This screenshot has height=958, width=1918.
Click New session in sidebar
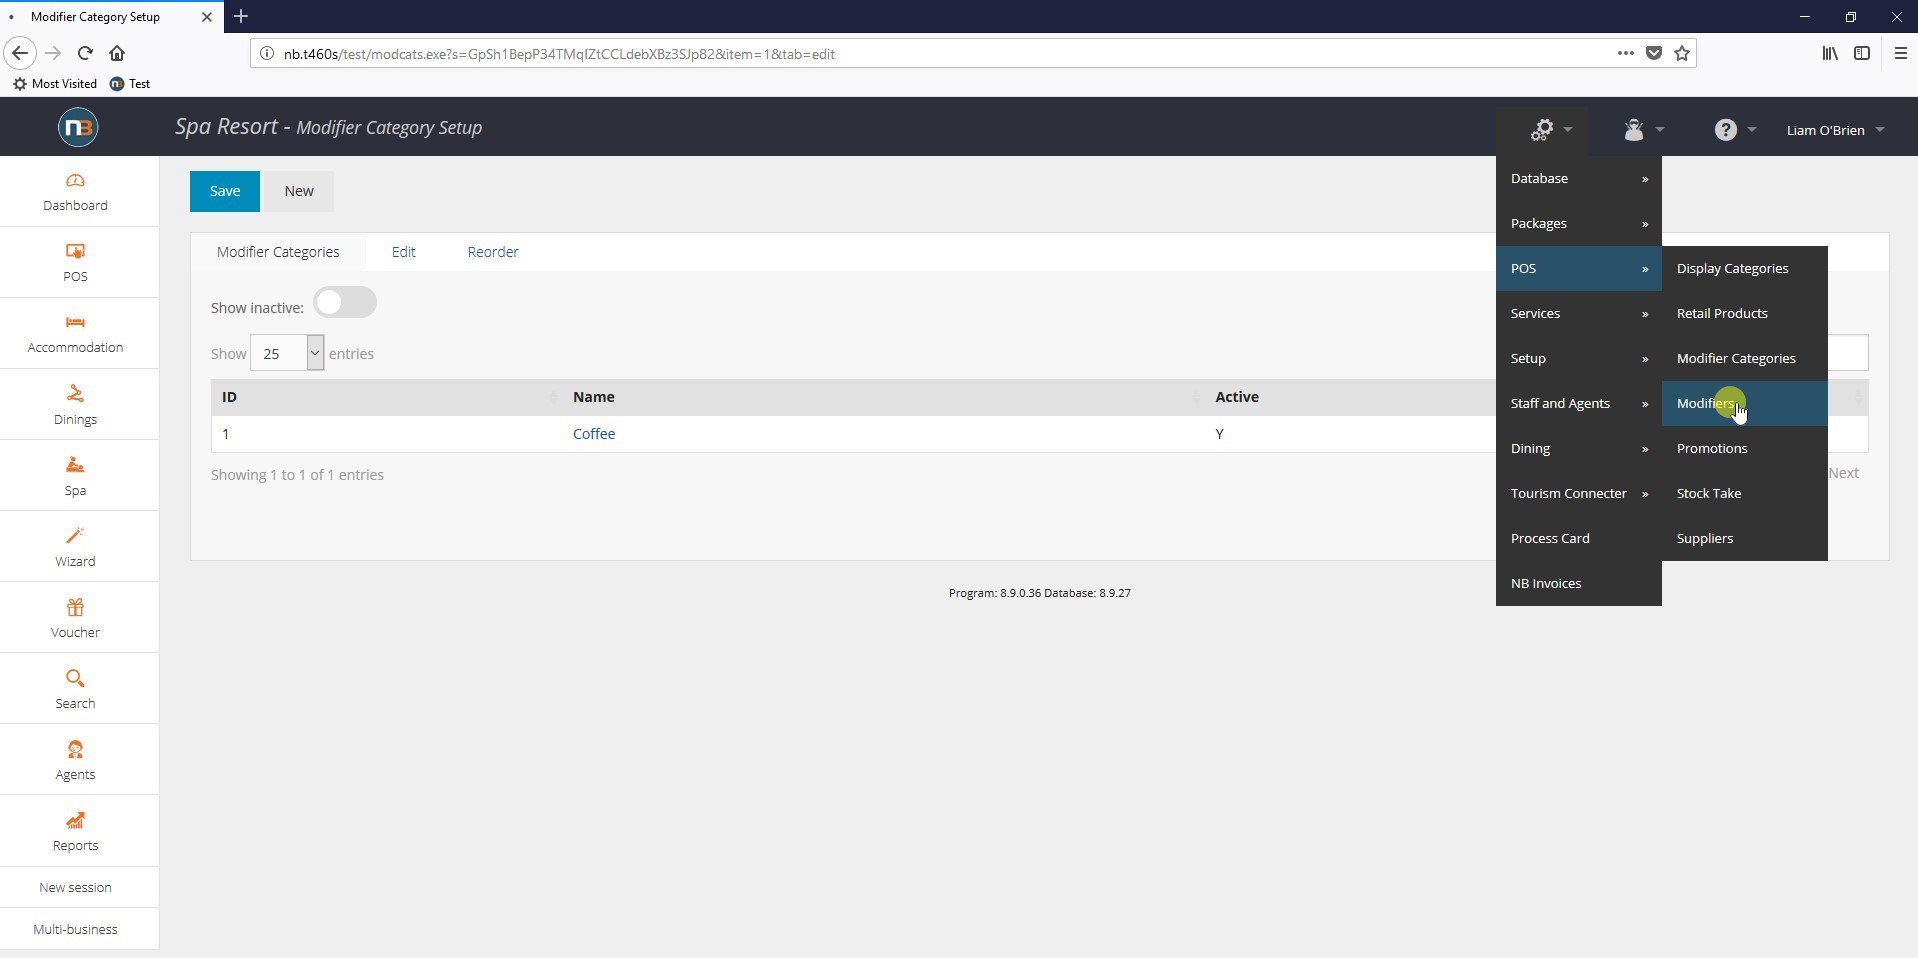75,887
